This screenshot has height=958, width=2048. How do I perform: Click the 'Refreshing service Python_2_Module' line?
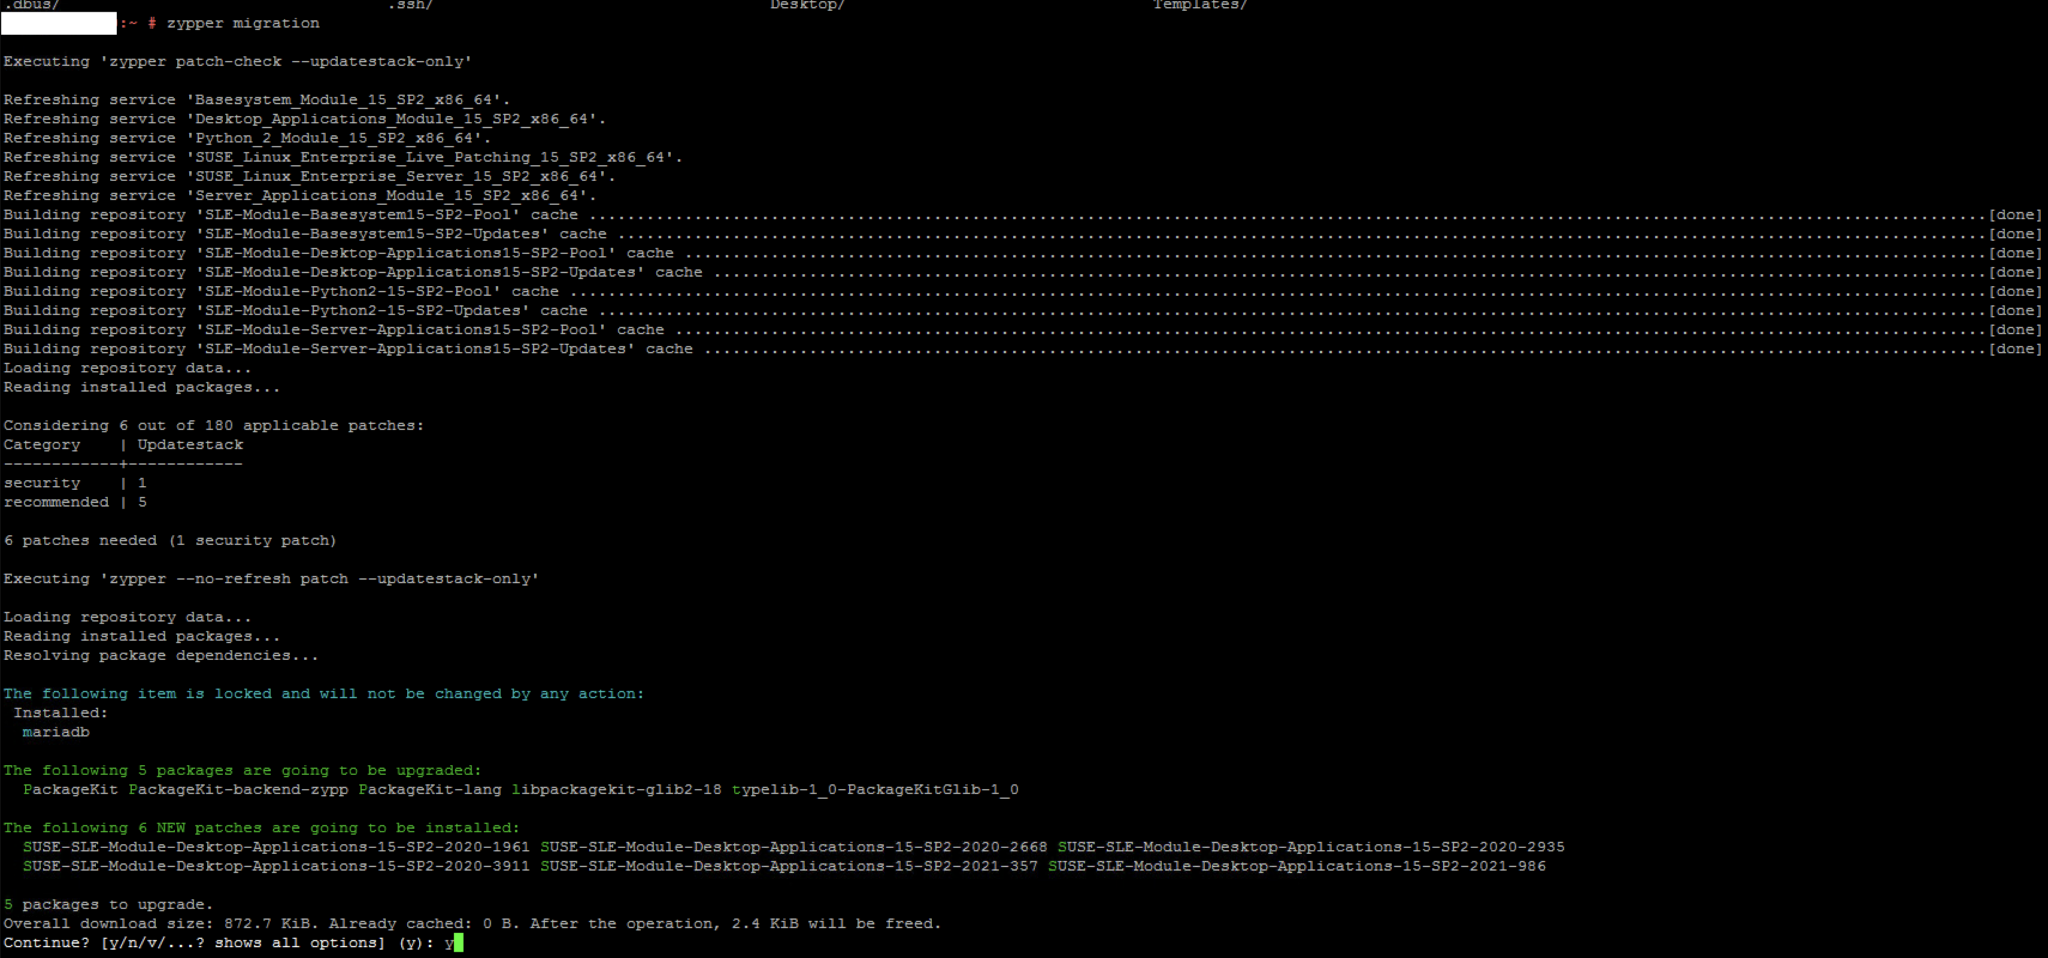(247, 138)
